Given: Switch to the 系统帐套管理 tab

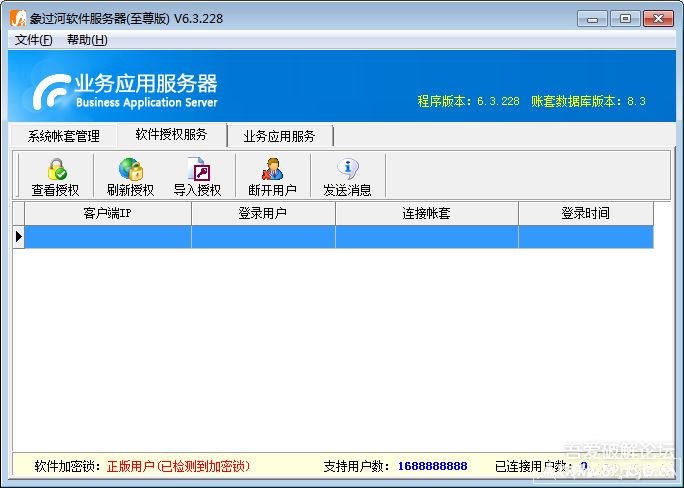Looking at the screenshot, I should 64,136.
